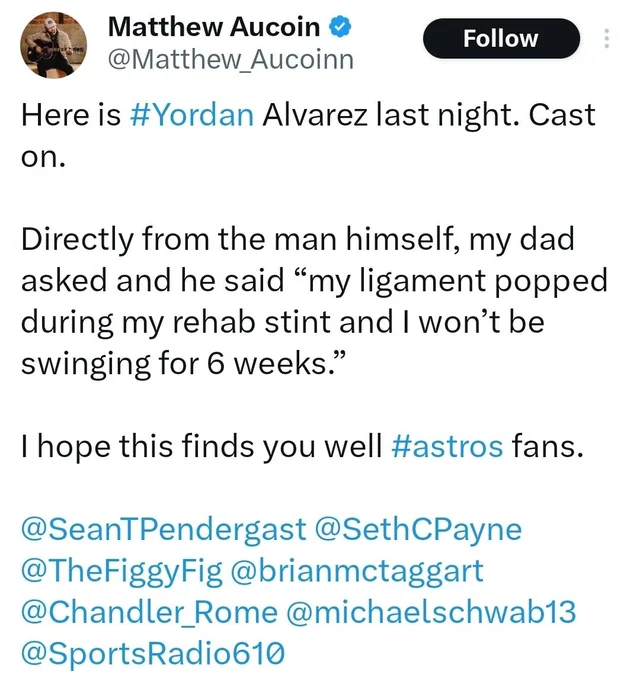Open the @brianmctaggart mention
Screen dimensions: 640x694
tap(357, 571)
